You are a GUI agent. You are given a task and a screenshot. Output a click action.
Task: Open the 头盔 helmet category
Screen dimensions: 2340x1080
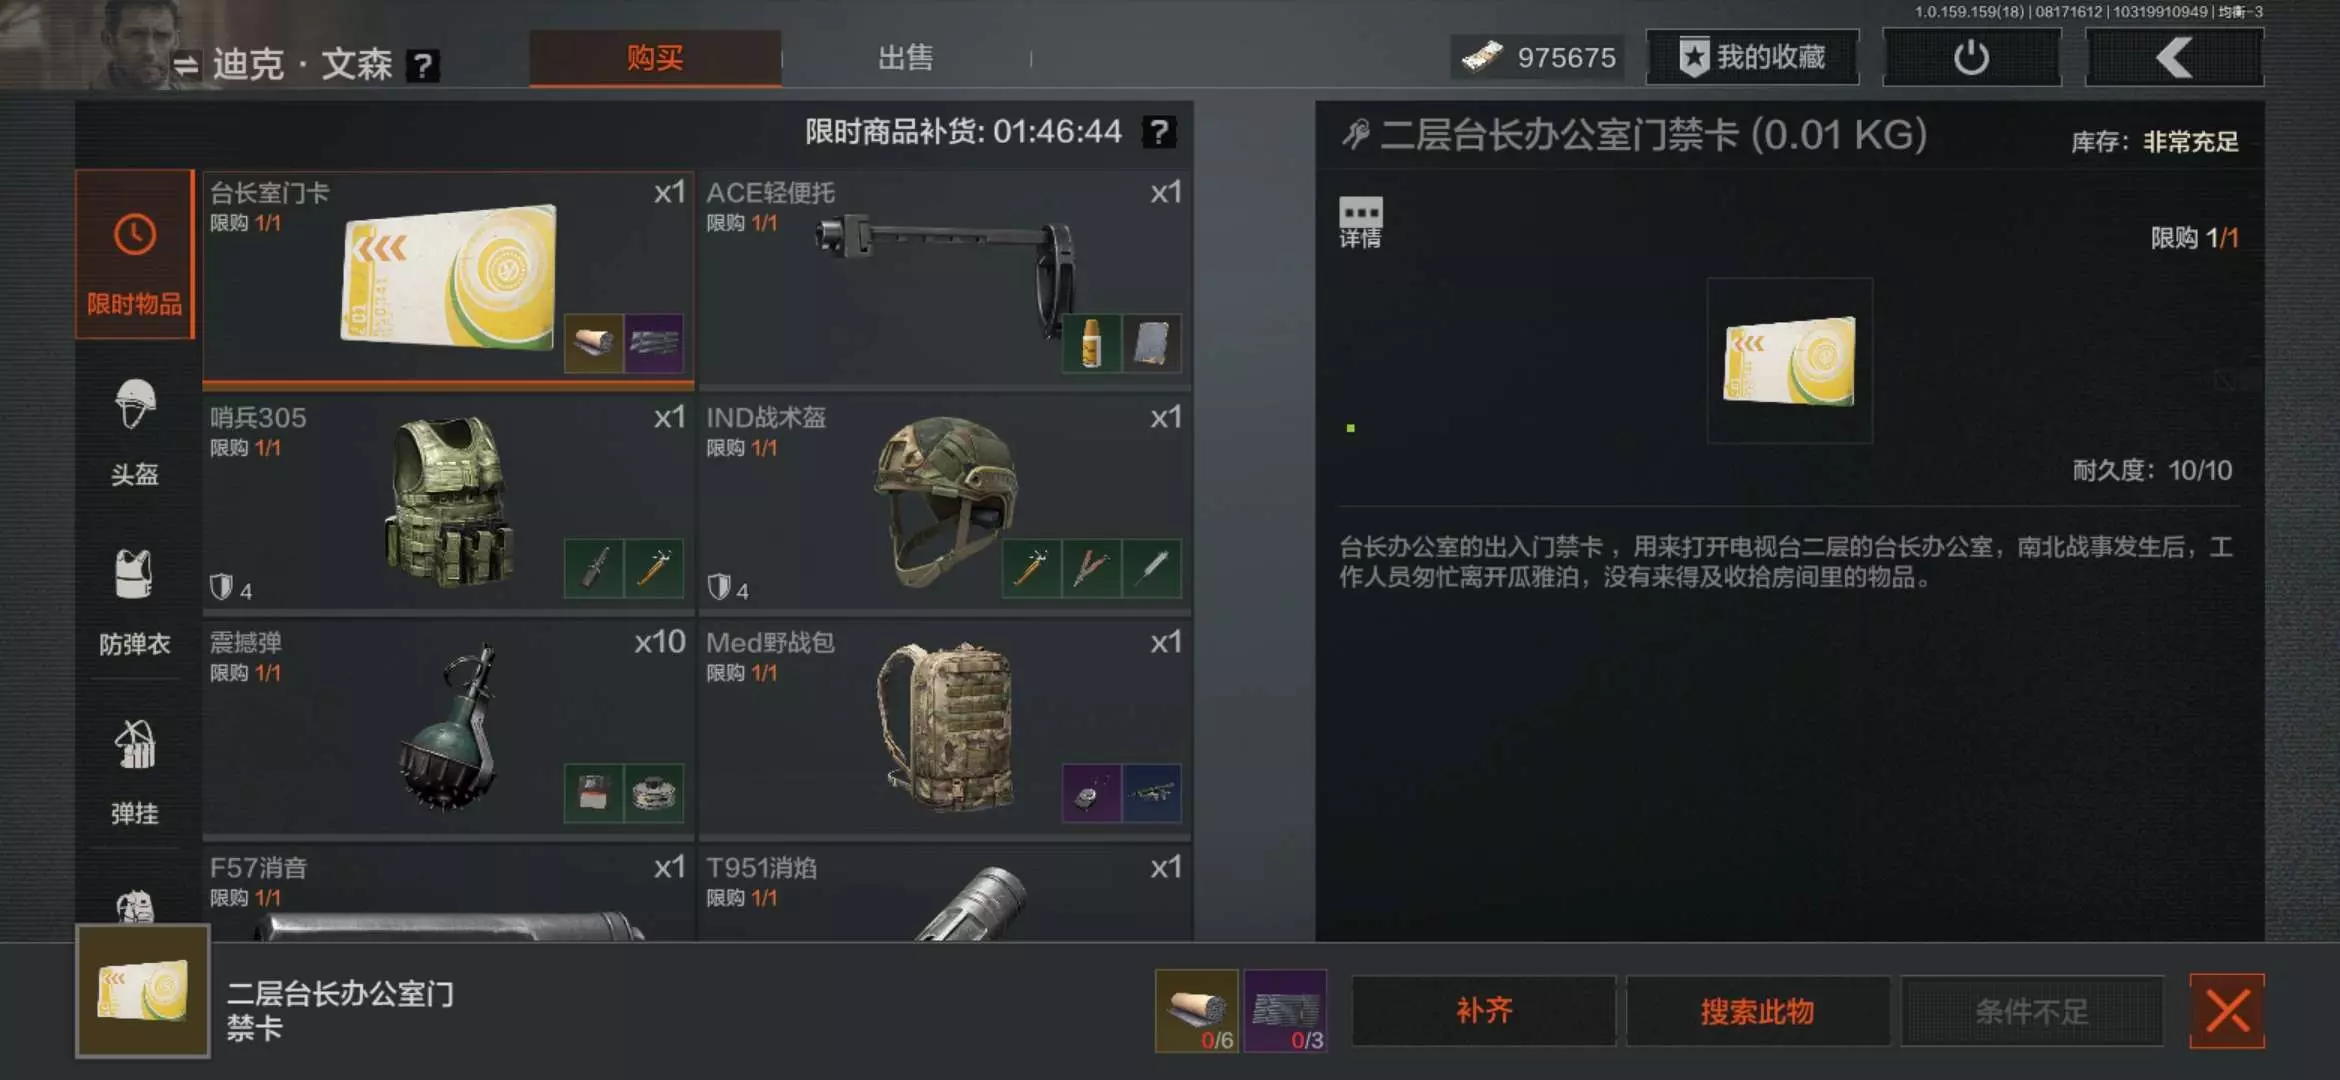[134, 431]
